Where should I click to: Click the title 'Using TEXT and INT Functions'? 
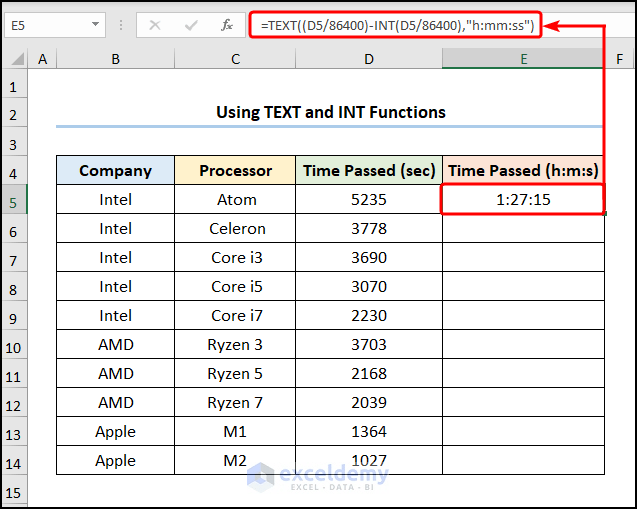tap(331, 112)
